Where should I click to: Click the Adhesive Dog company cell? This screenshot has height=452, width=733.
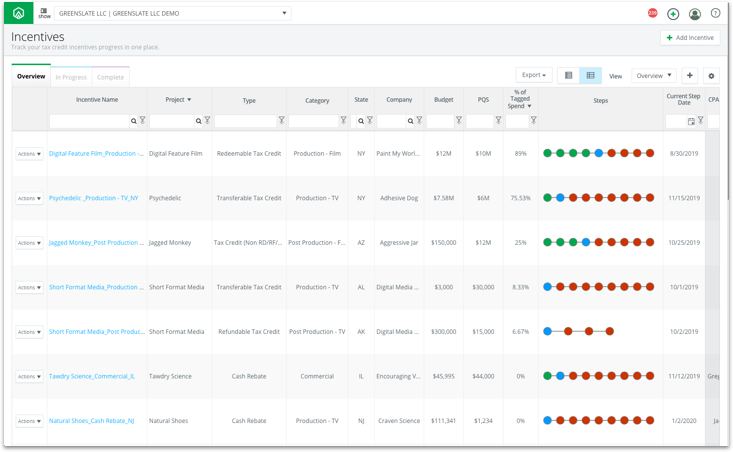click(x=399, y=198)
